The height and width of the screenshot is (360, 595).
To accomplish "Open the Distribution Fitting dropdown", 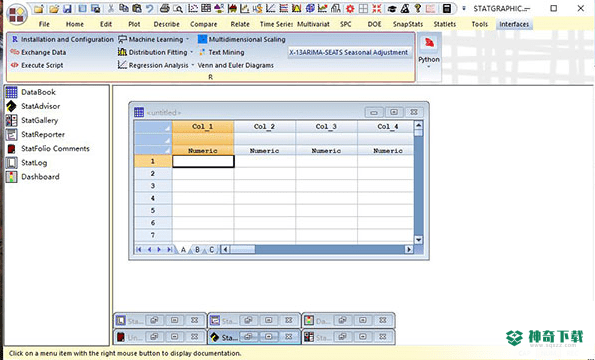I will pos(155,52).
